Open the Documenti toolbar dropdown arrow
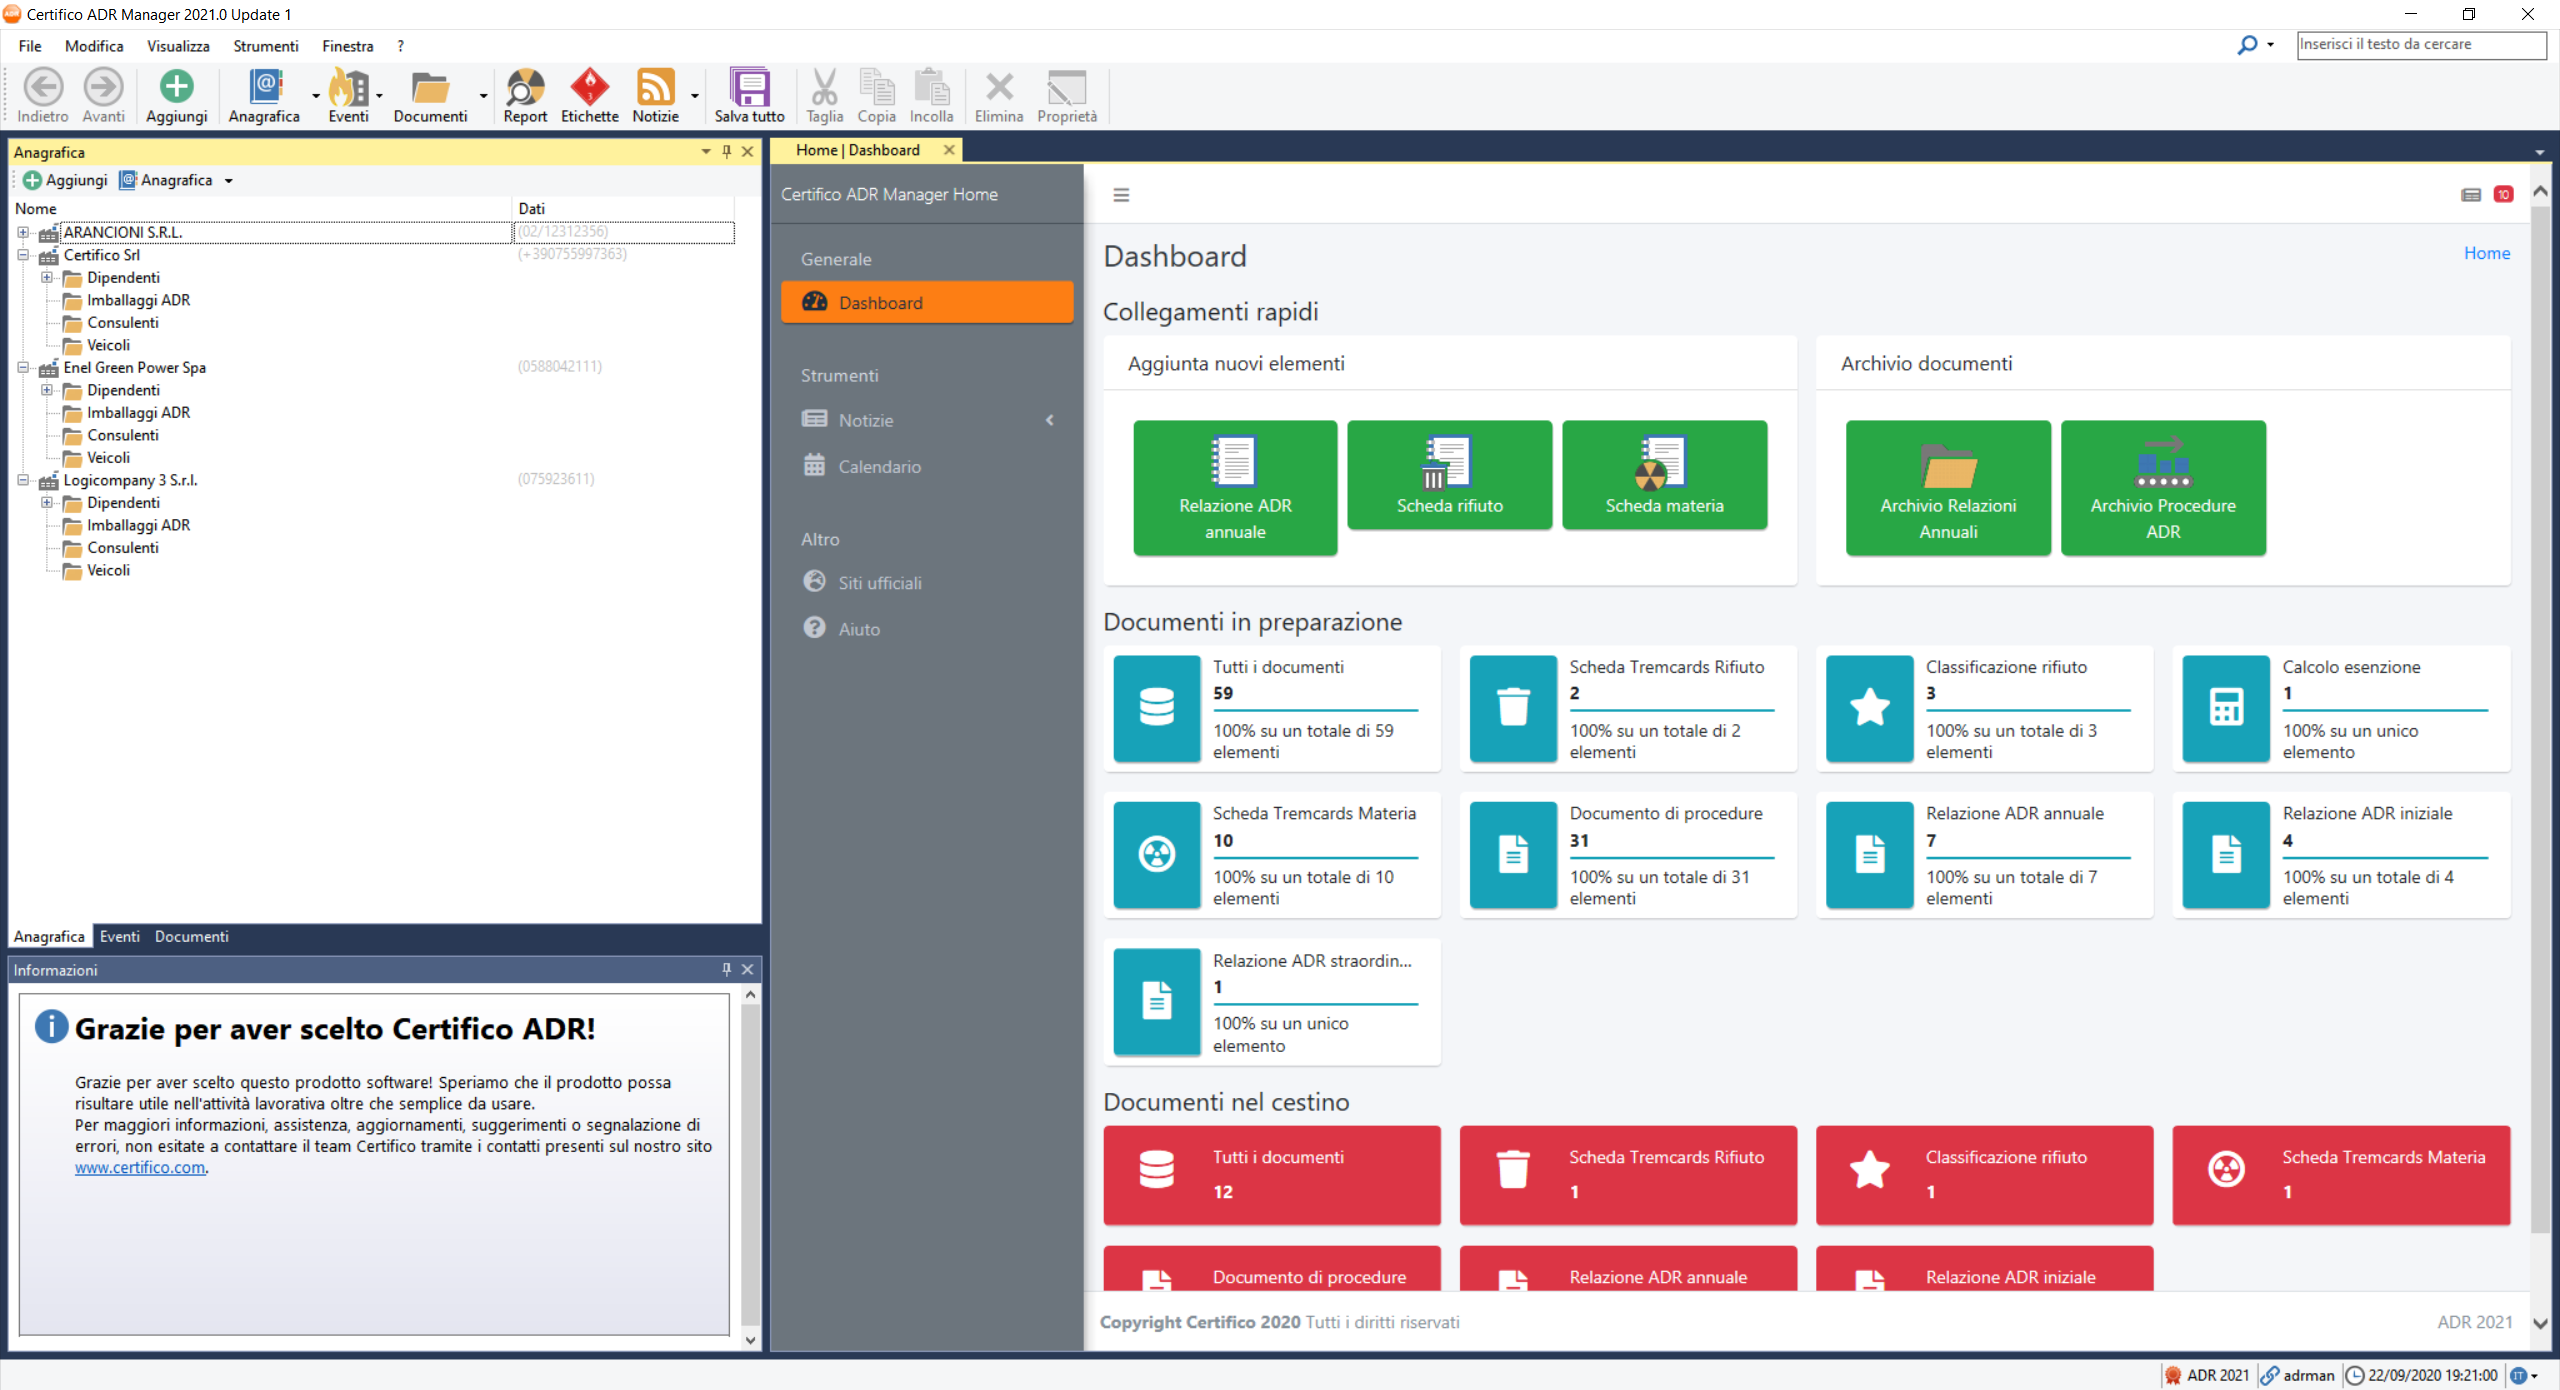The width and height of the screenshot is (2560, 1390). [x=483, y=97]
